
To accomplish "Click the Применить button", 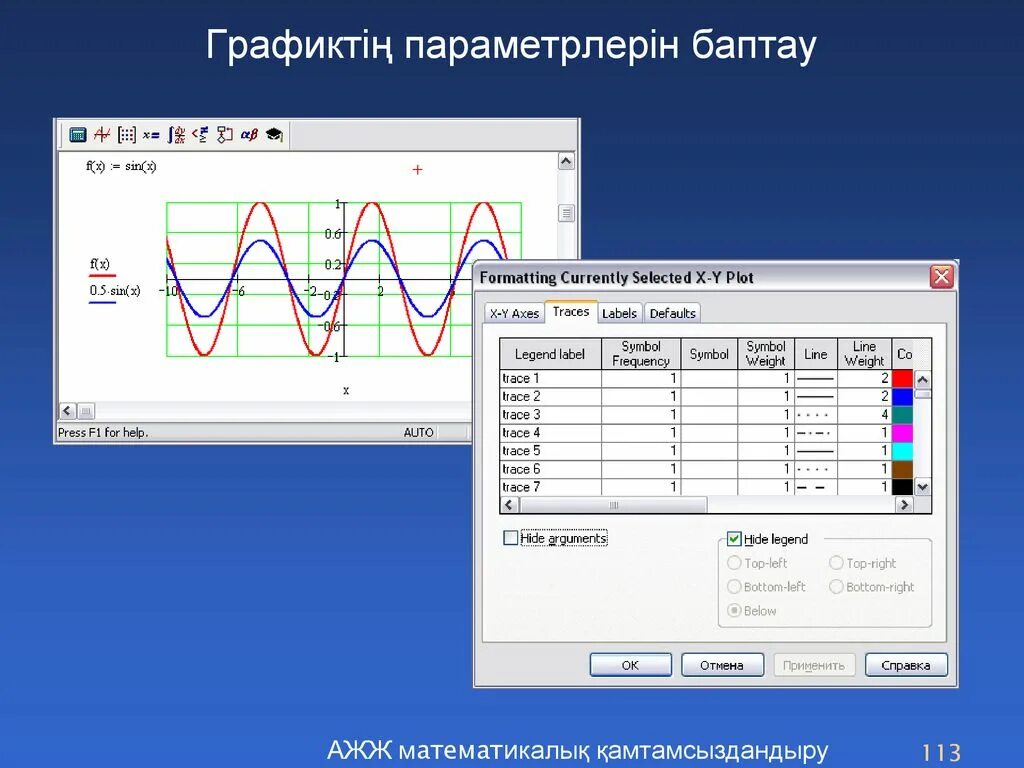I will (814, 665).
